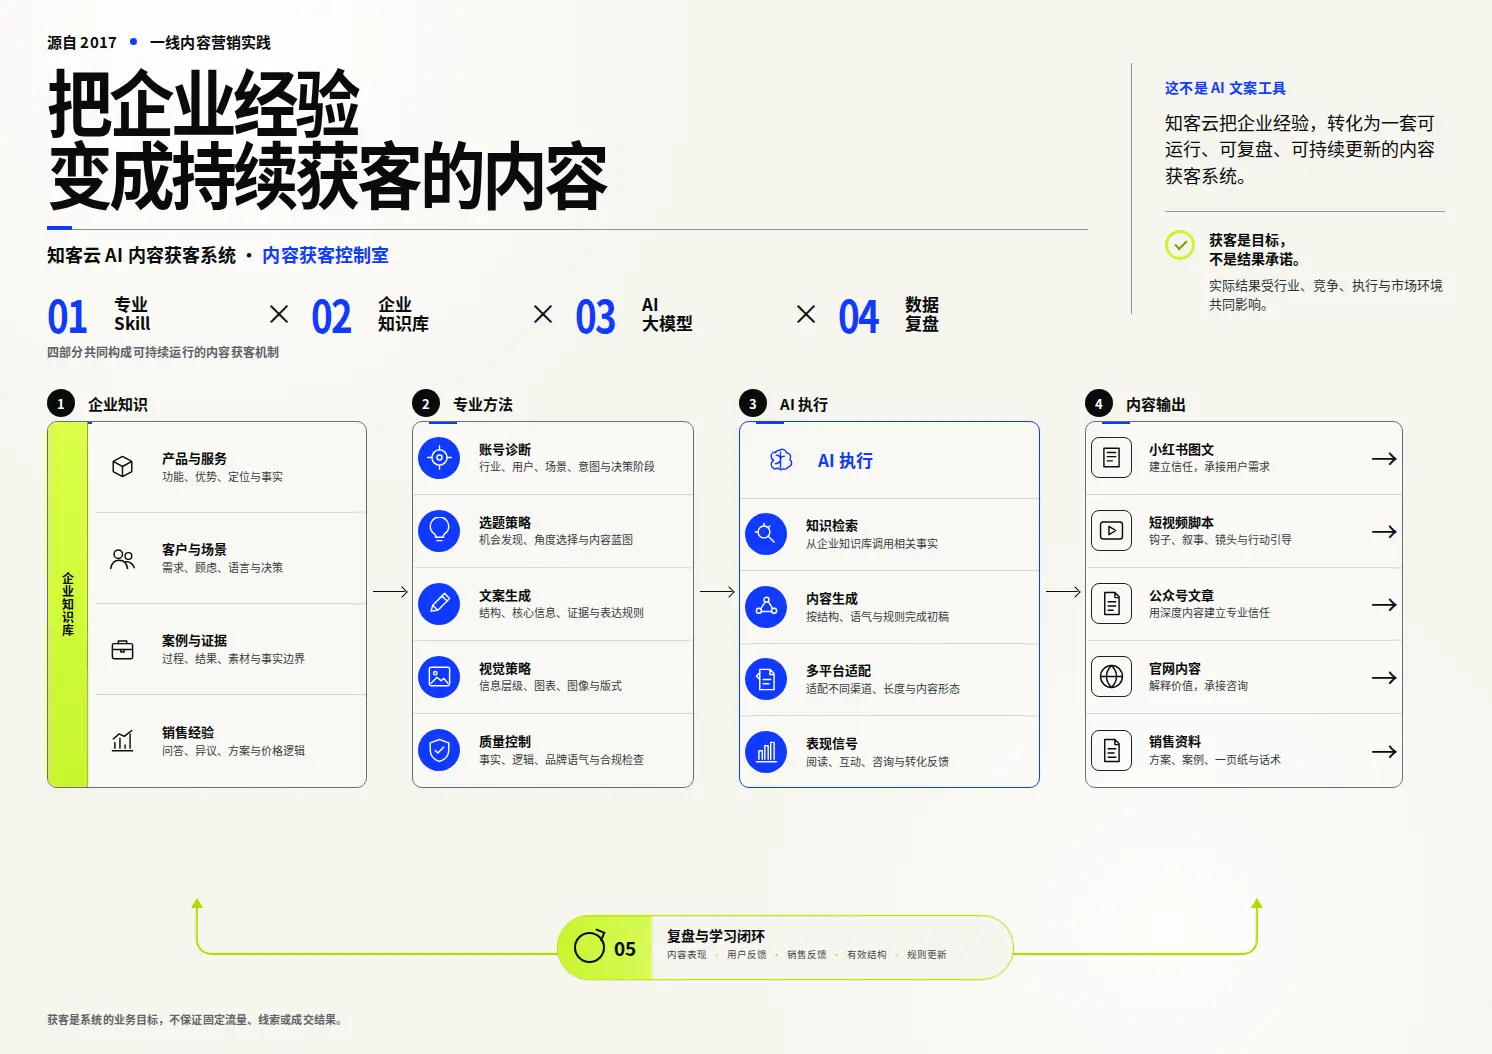Select the 03 AI 大模型 item

pos(634,316)
